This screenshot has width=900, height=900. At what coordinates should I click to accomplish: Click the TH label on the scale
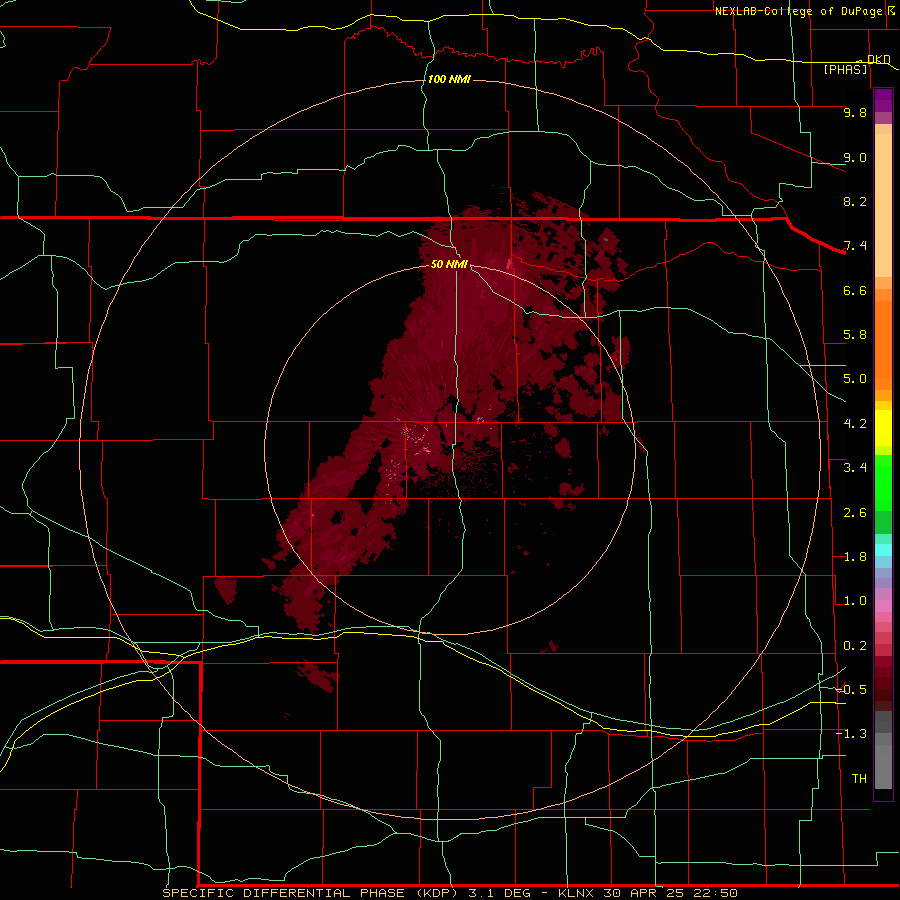859,779
